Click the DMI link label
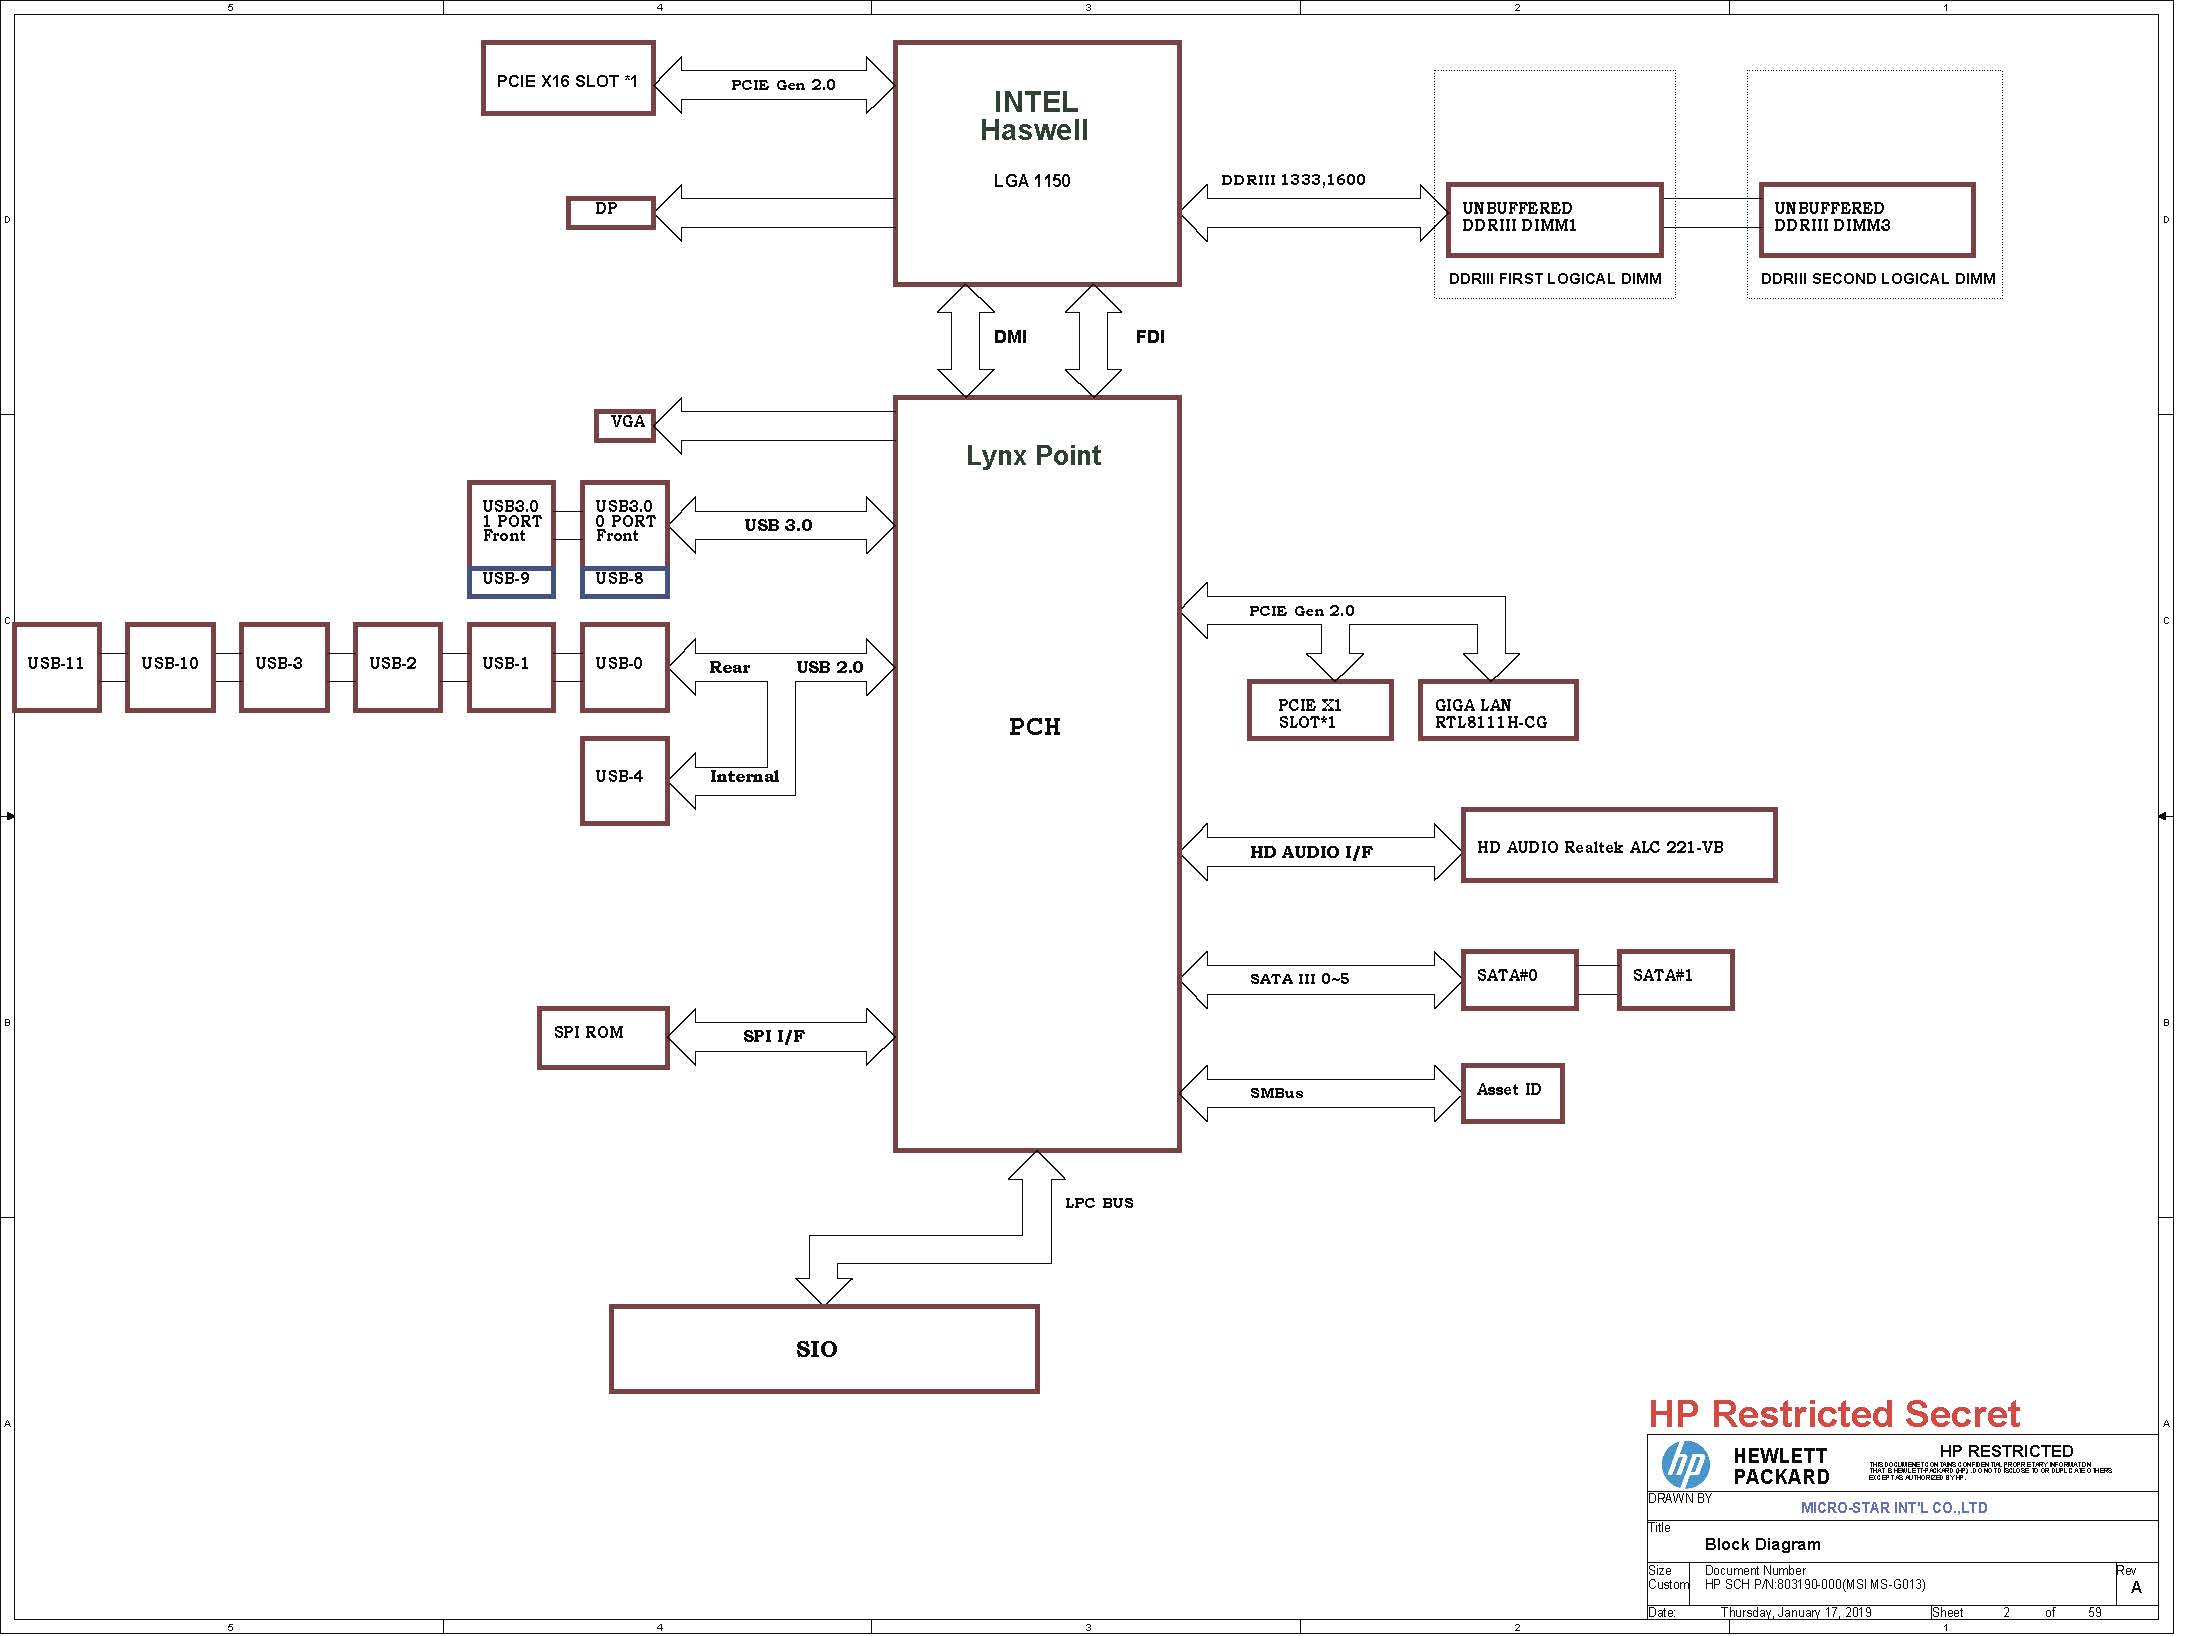The image size is (2187, 1636). click(1010, 337)
